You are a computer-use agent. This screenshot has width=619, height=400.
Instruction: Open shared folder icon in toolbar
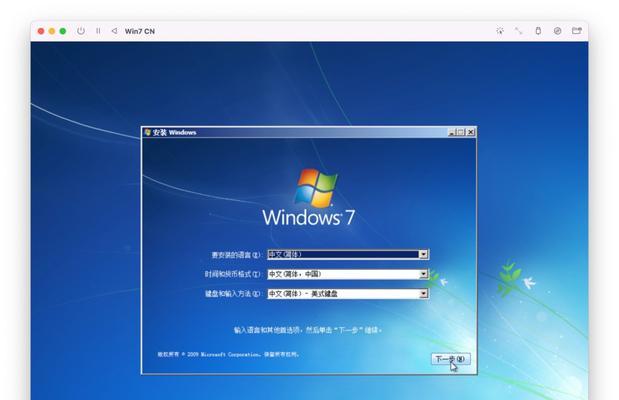(577, 31)
